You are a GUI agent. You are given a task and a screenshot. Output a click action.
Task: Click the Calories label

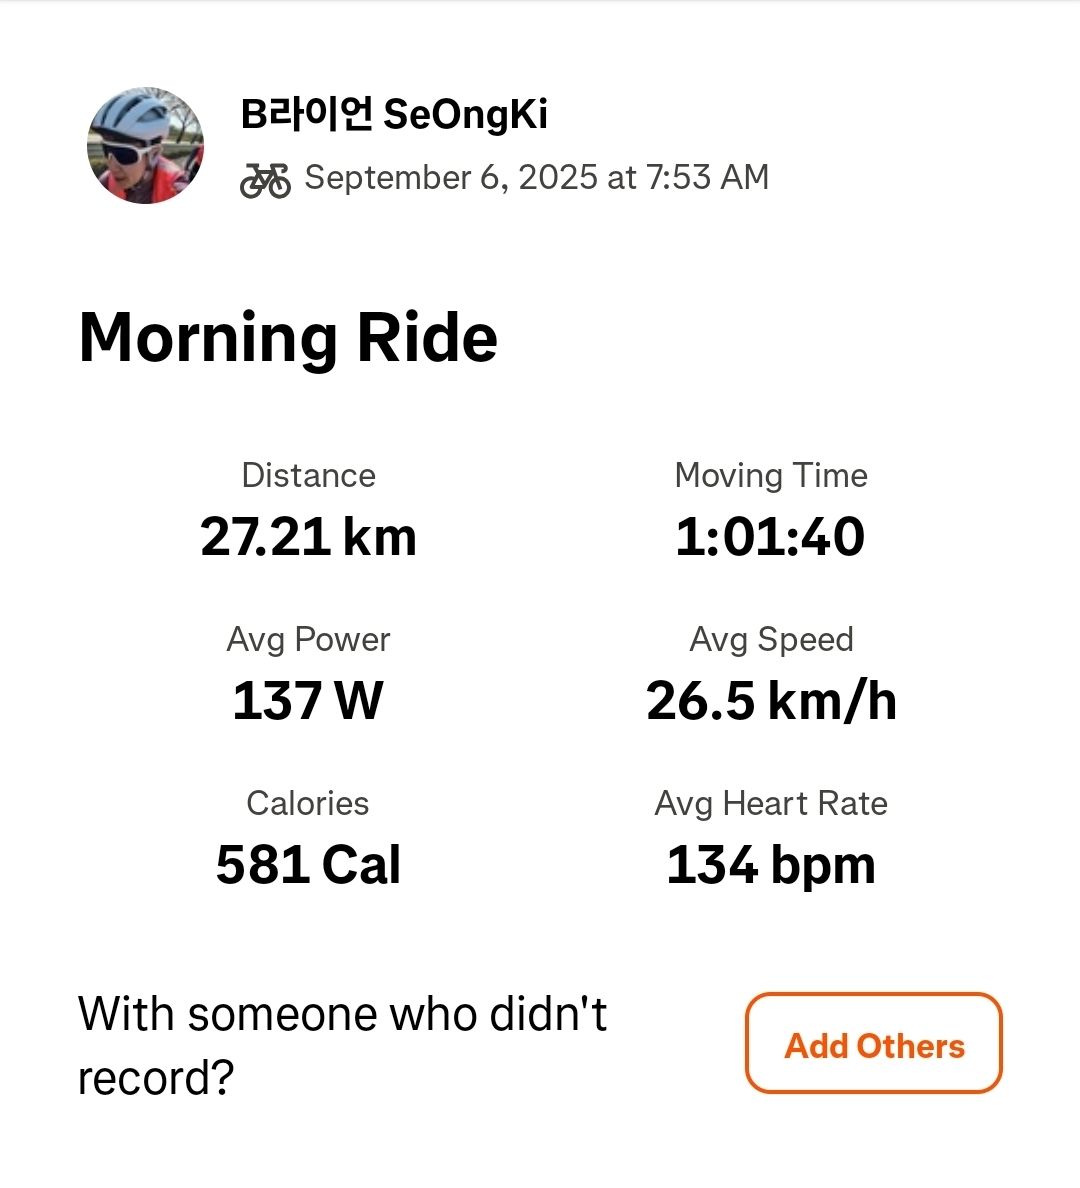[x=308, y=803]
